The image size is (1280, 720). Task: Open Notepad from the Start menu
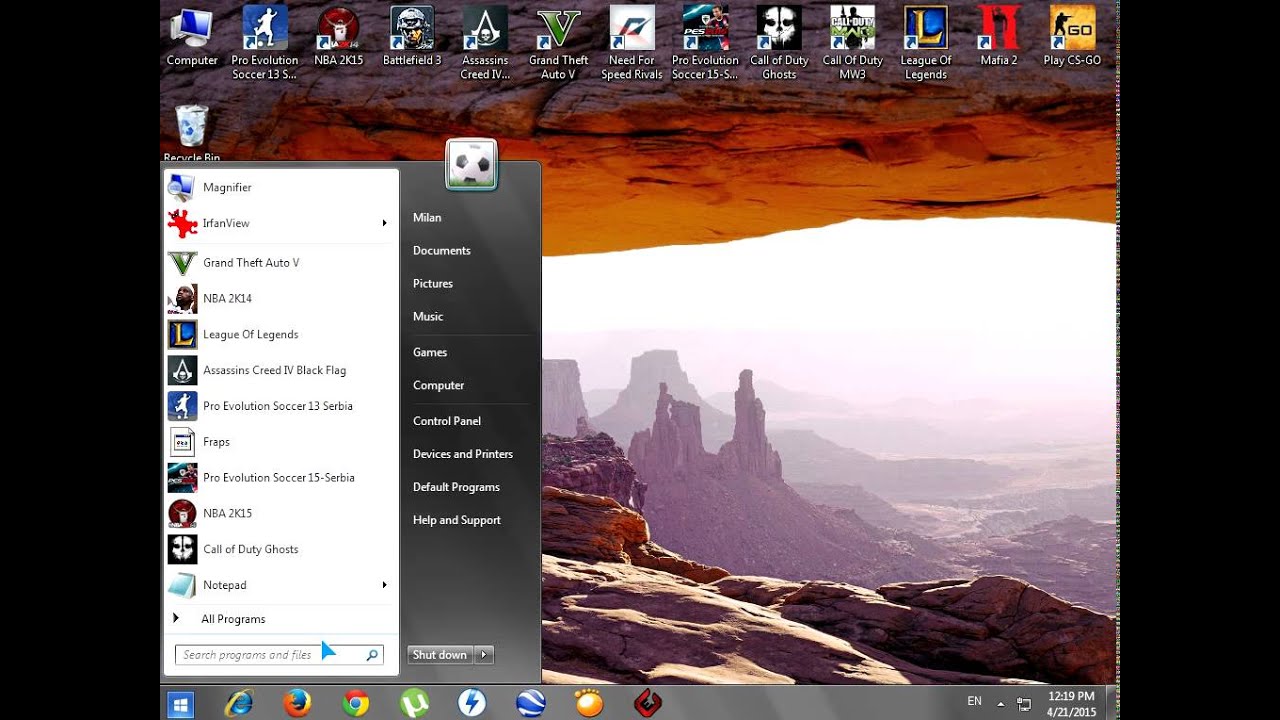[x=281, y=585]
